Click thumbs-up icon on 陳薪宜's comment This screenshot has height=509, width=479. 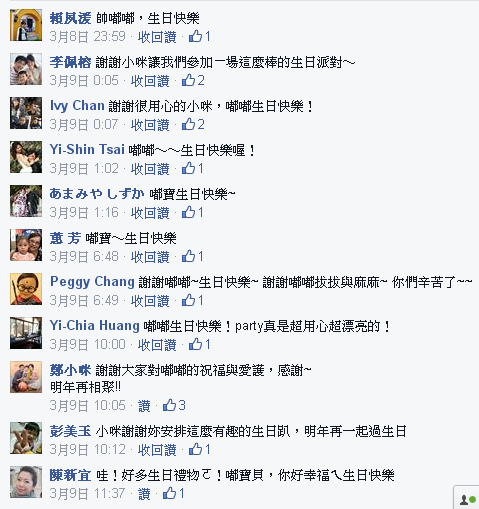coord(169,493)
